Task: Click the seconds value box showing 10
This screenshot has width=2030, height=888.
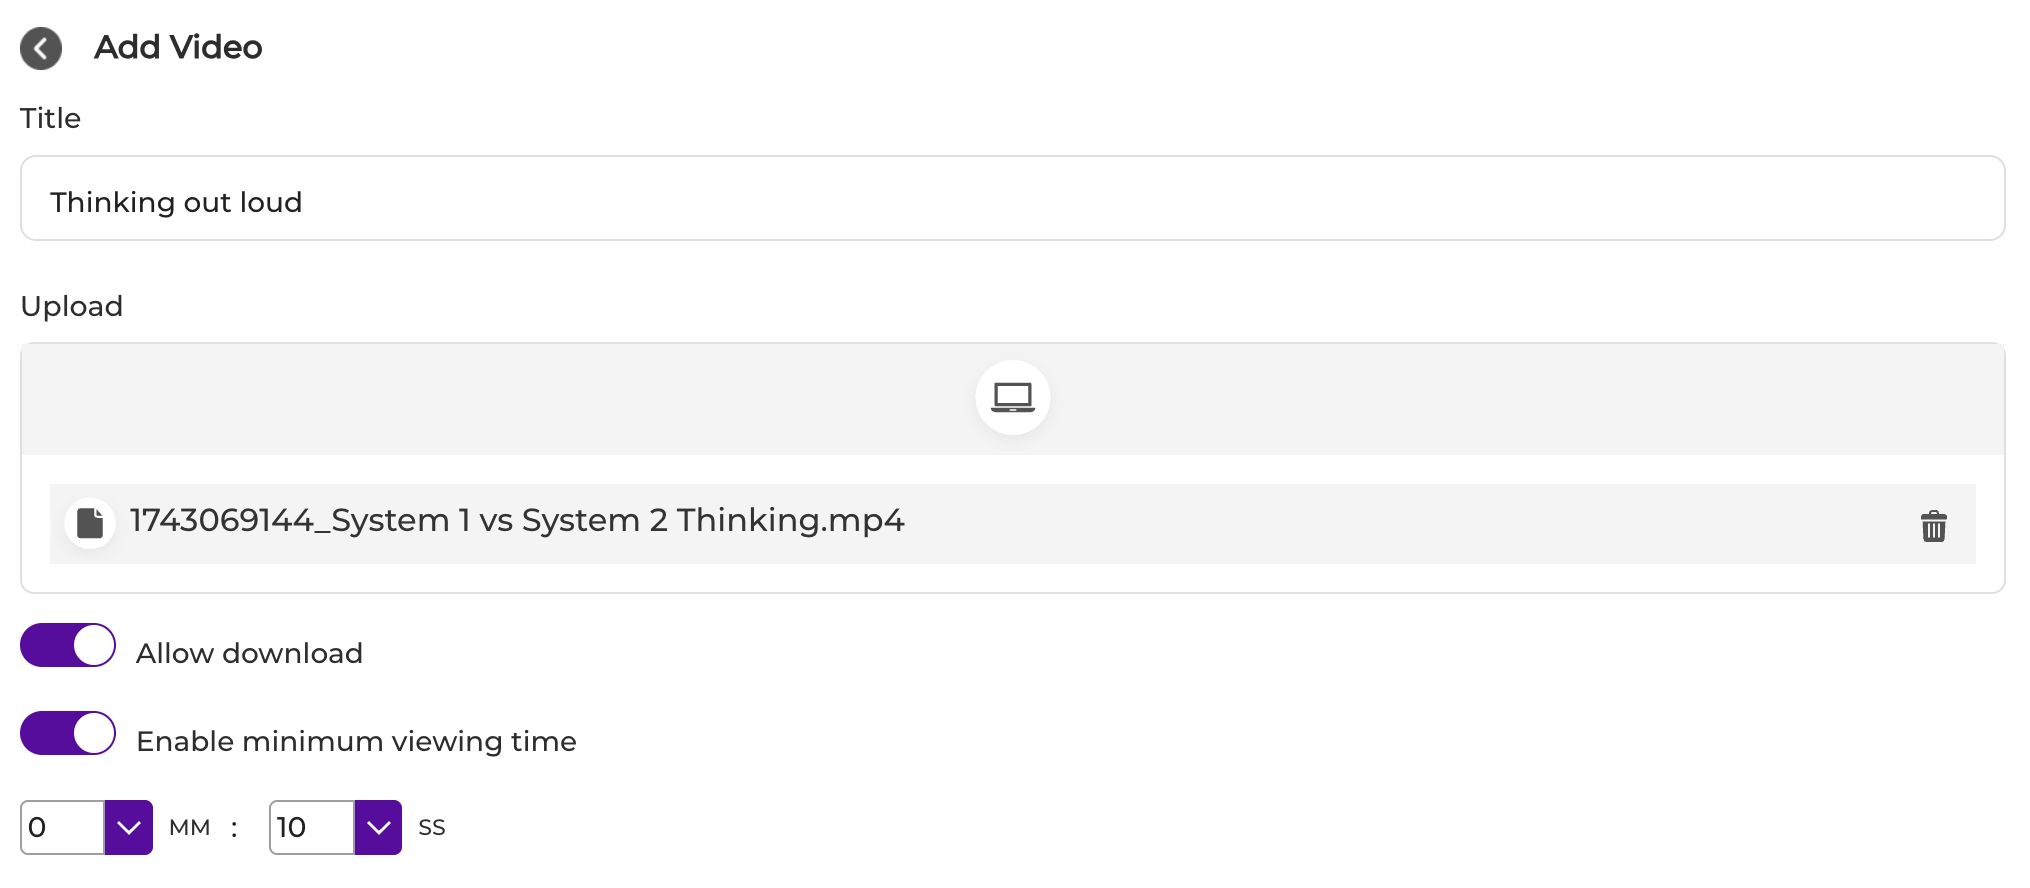Action: 311,827
